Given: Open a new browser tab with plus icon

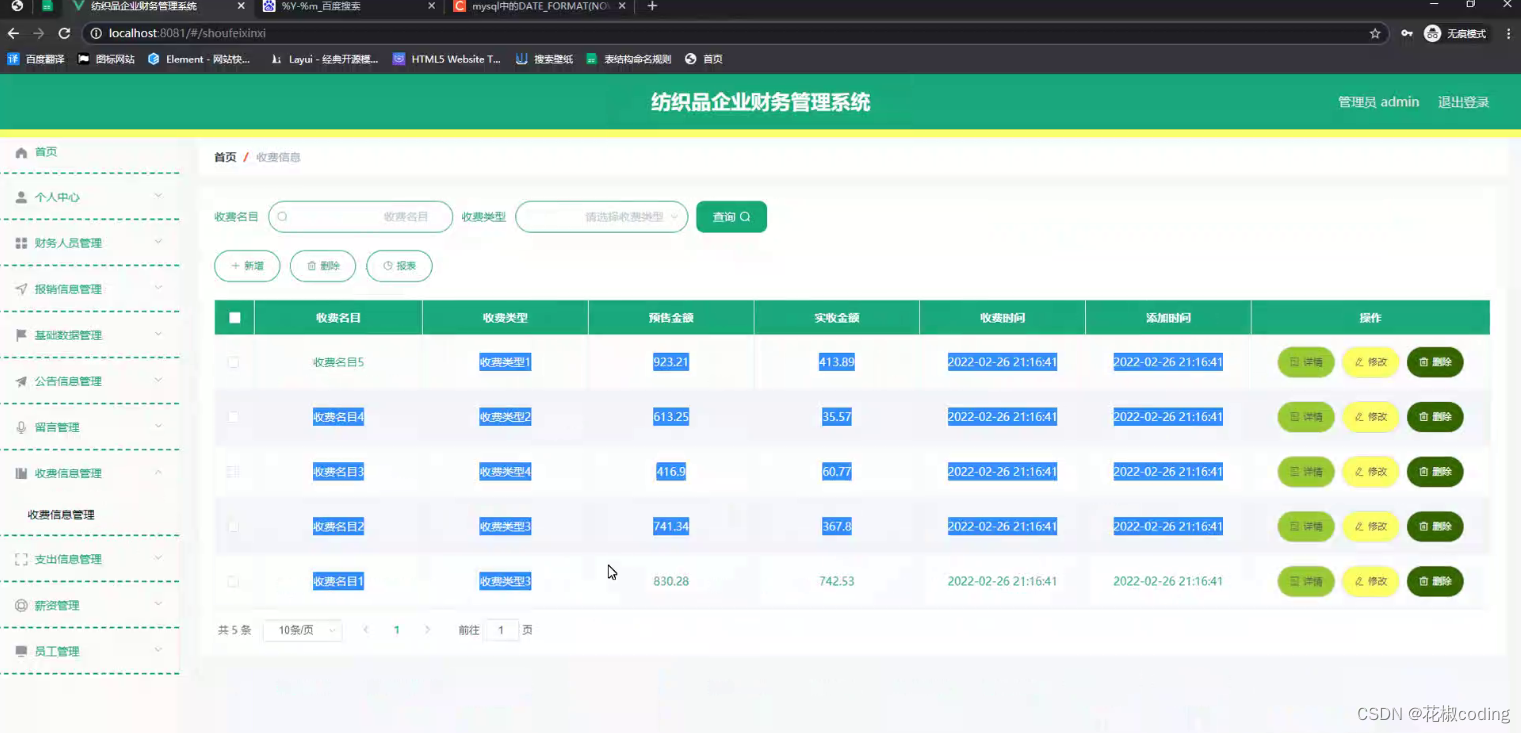Looking at the screenshot, I should click(x=652, y=6).
